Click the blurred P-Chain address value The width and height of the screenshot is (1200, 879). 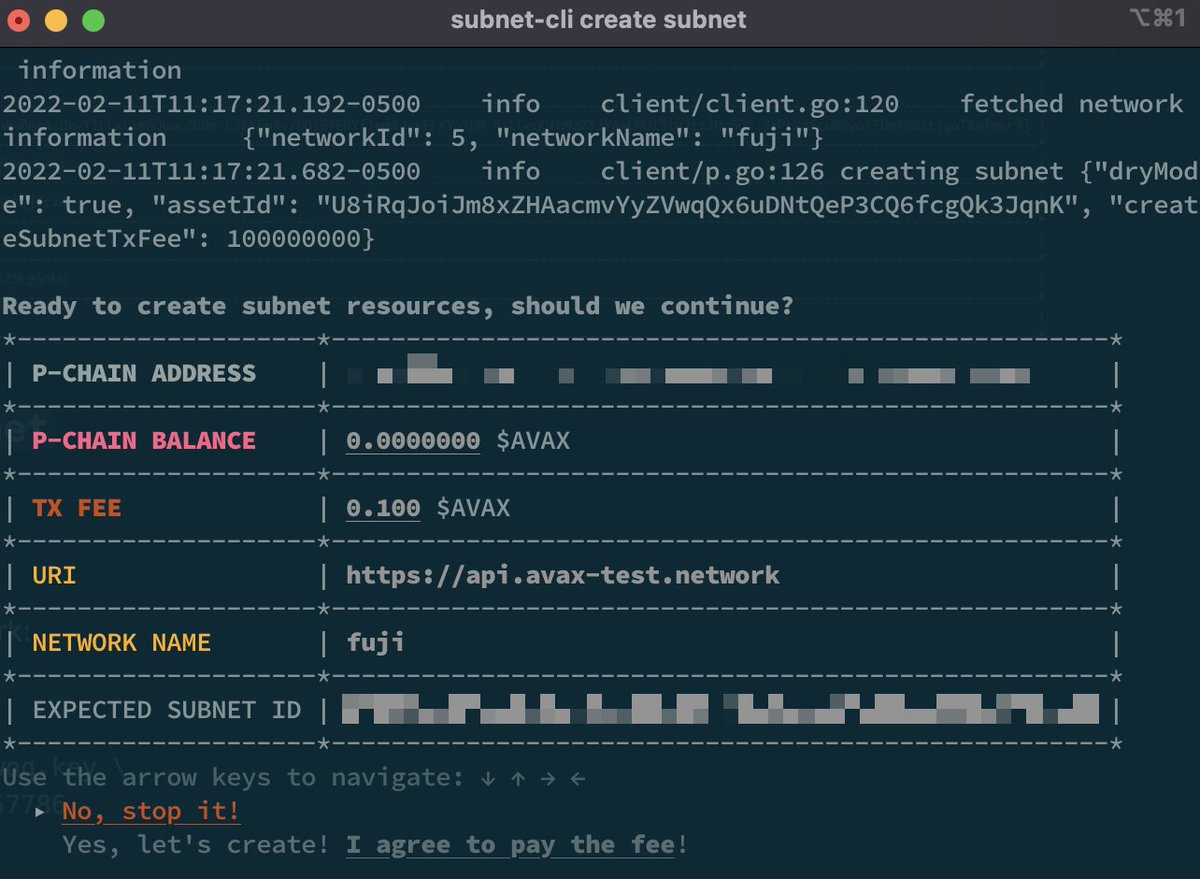click(688, 371)
